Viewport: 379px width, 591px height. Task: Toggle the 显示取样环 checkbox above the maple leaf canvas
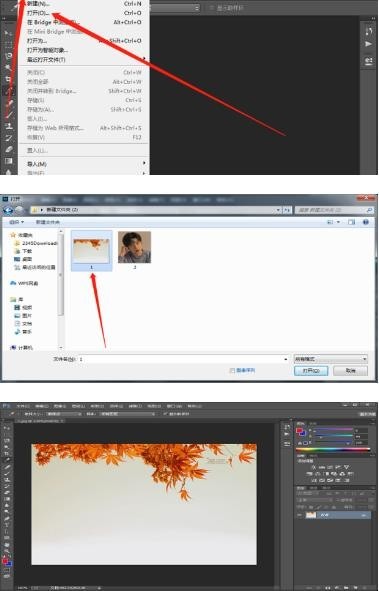coord(165,414)
